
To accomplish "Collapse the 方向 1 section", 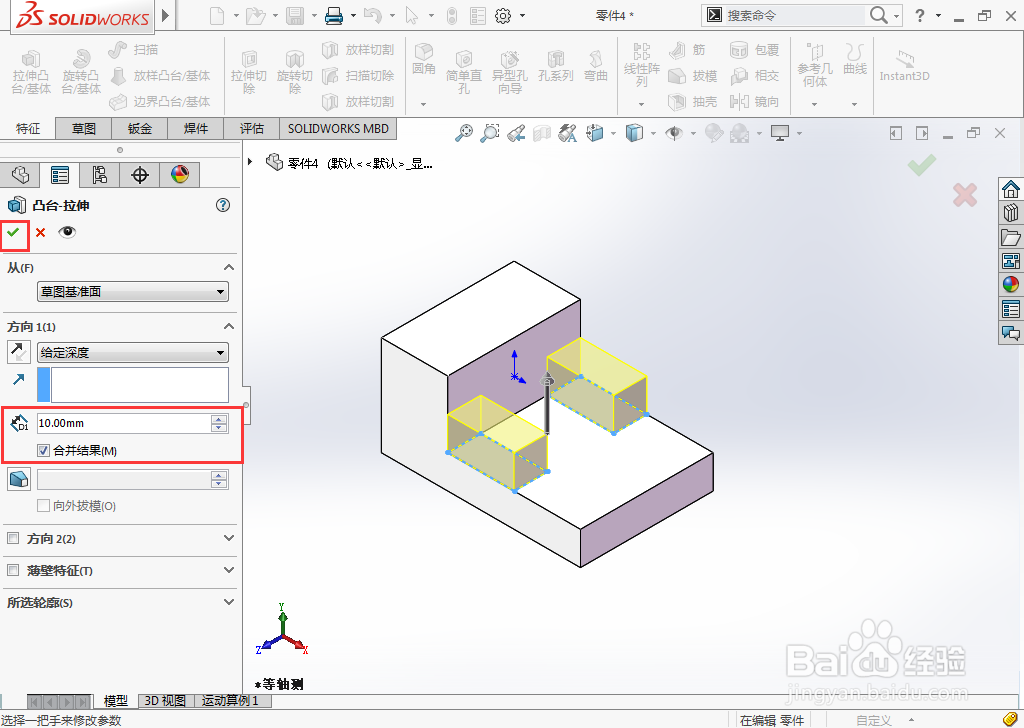I will point(229,326).
